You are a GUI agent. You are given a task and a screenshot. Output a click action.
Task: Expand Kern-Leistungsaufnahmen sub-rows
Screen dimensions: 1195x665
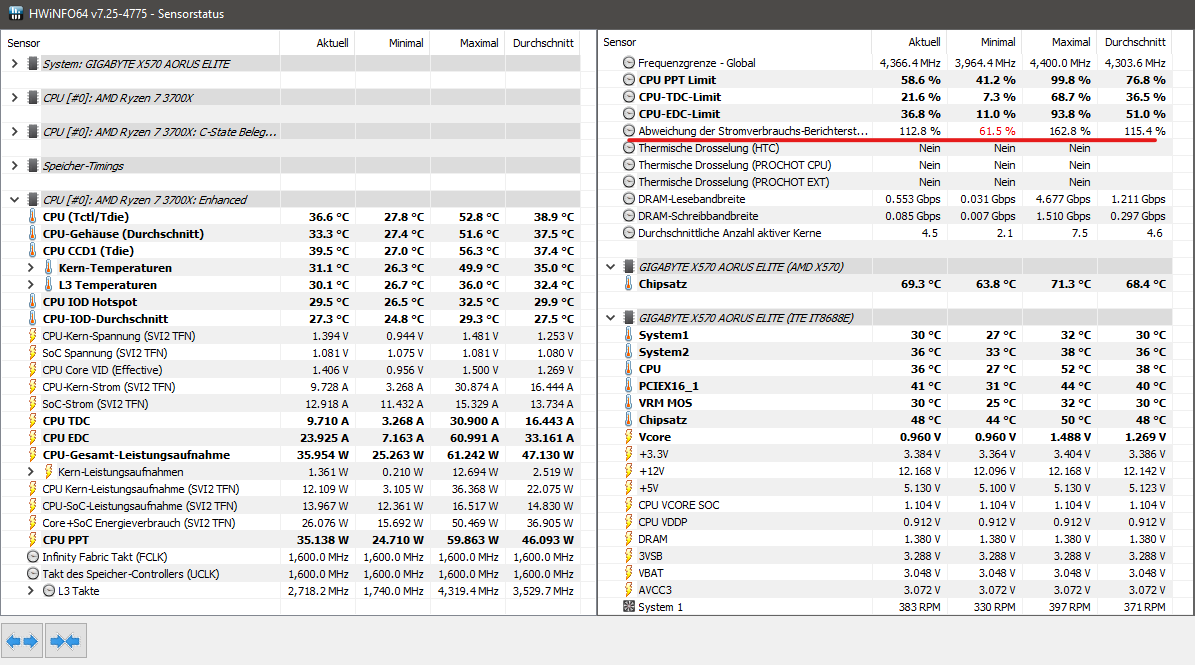pos(30,472)
